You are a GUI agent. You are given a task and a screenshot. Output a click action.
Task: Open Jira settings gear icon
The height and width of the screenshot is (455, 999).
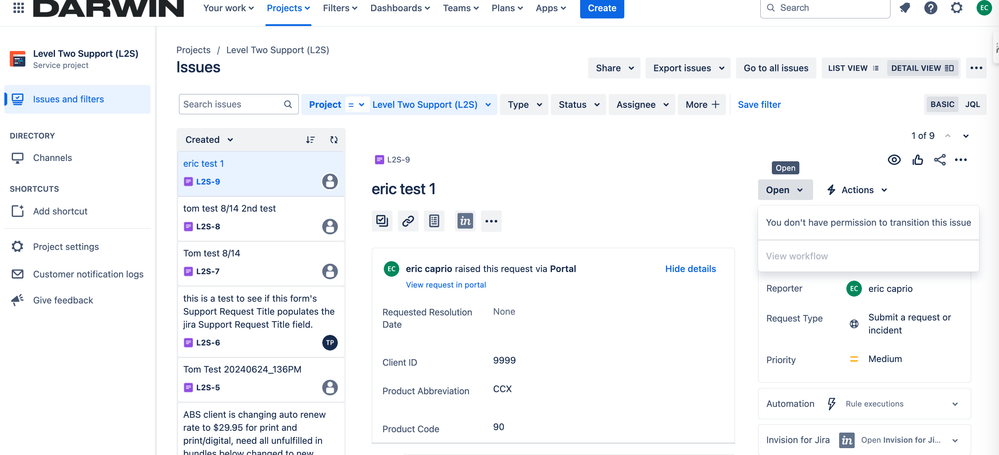[x=956, y=8]
